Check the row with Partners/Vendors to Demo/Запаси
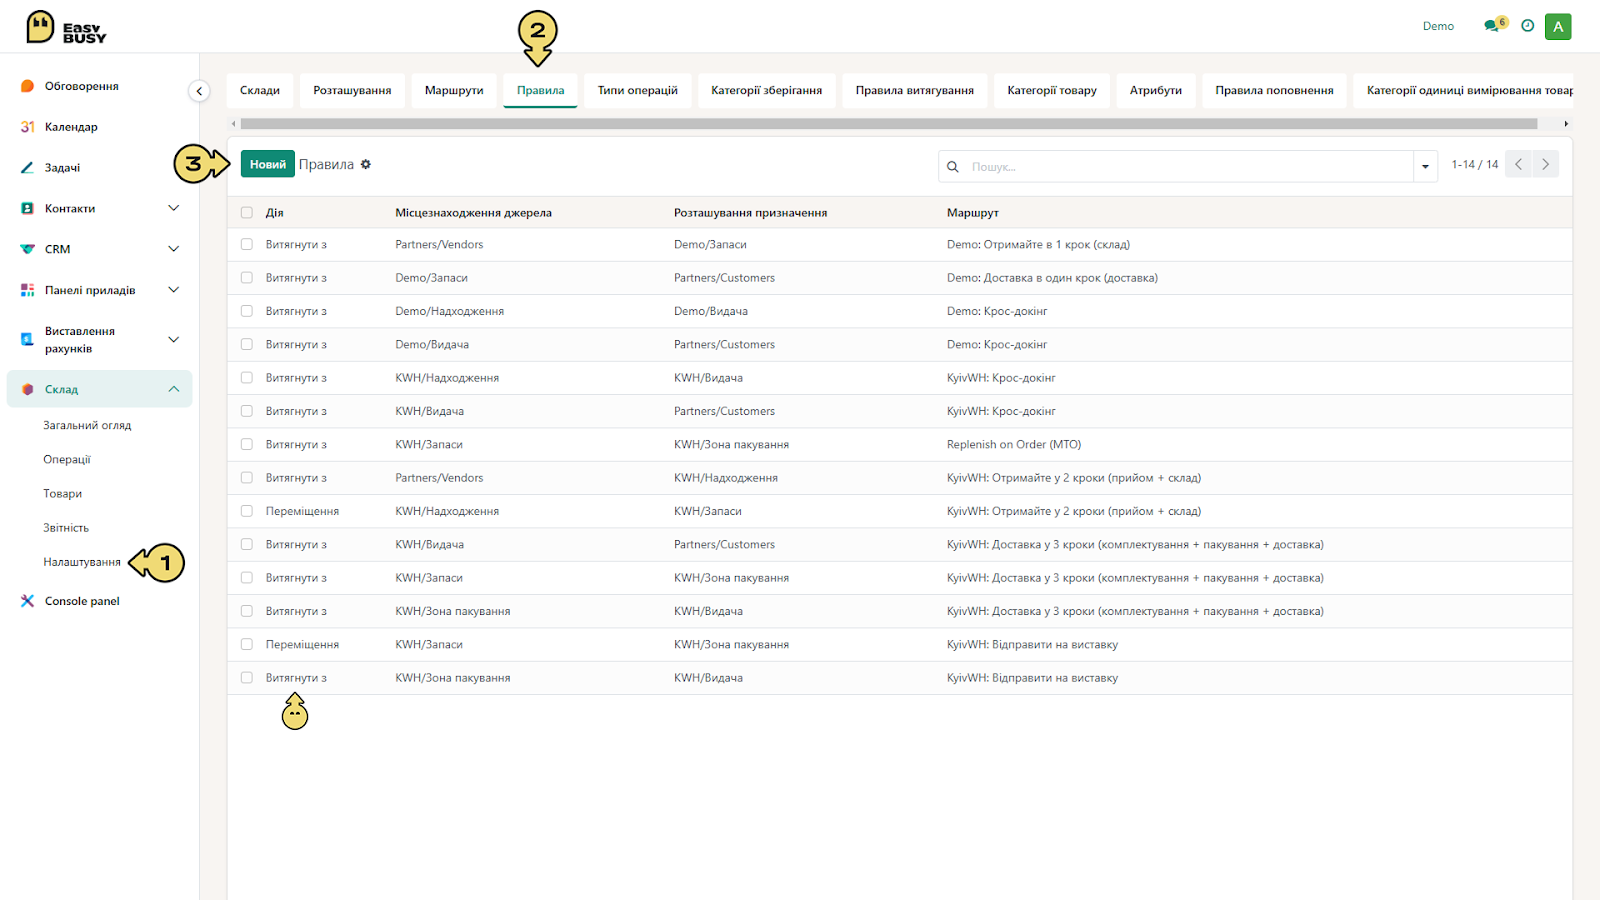Screen dimensions: 1600x900 click(x=247, y=244)
